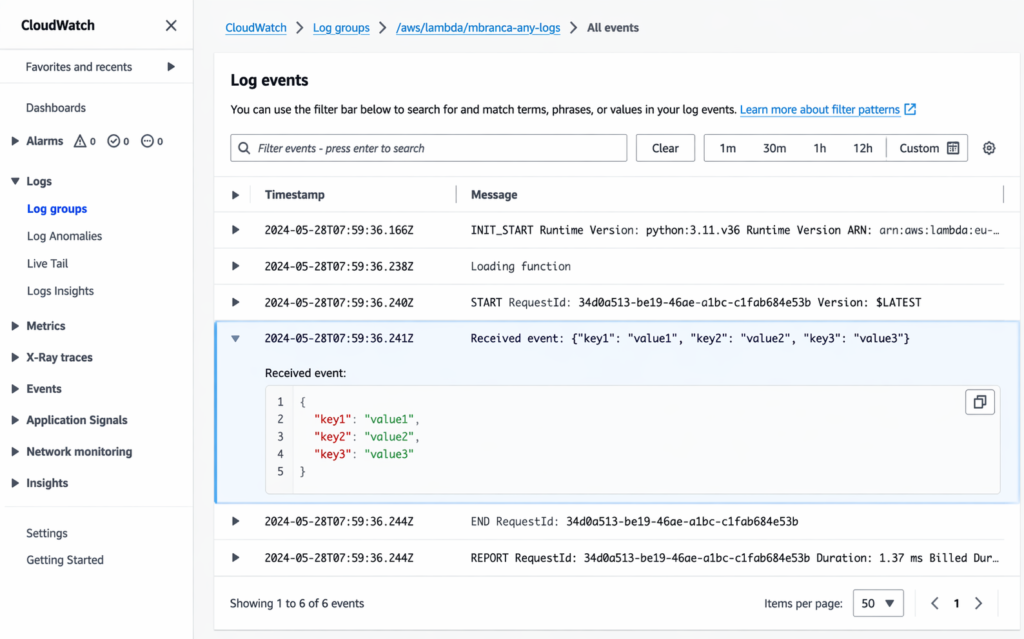Copy the JSON event using copy icon

point(979,401)
